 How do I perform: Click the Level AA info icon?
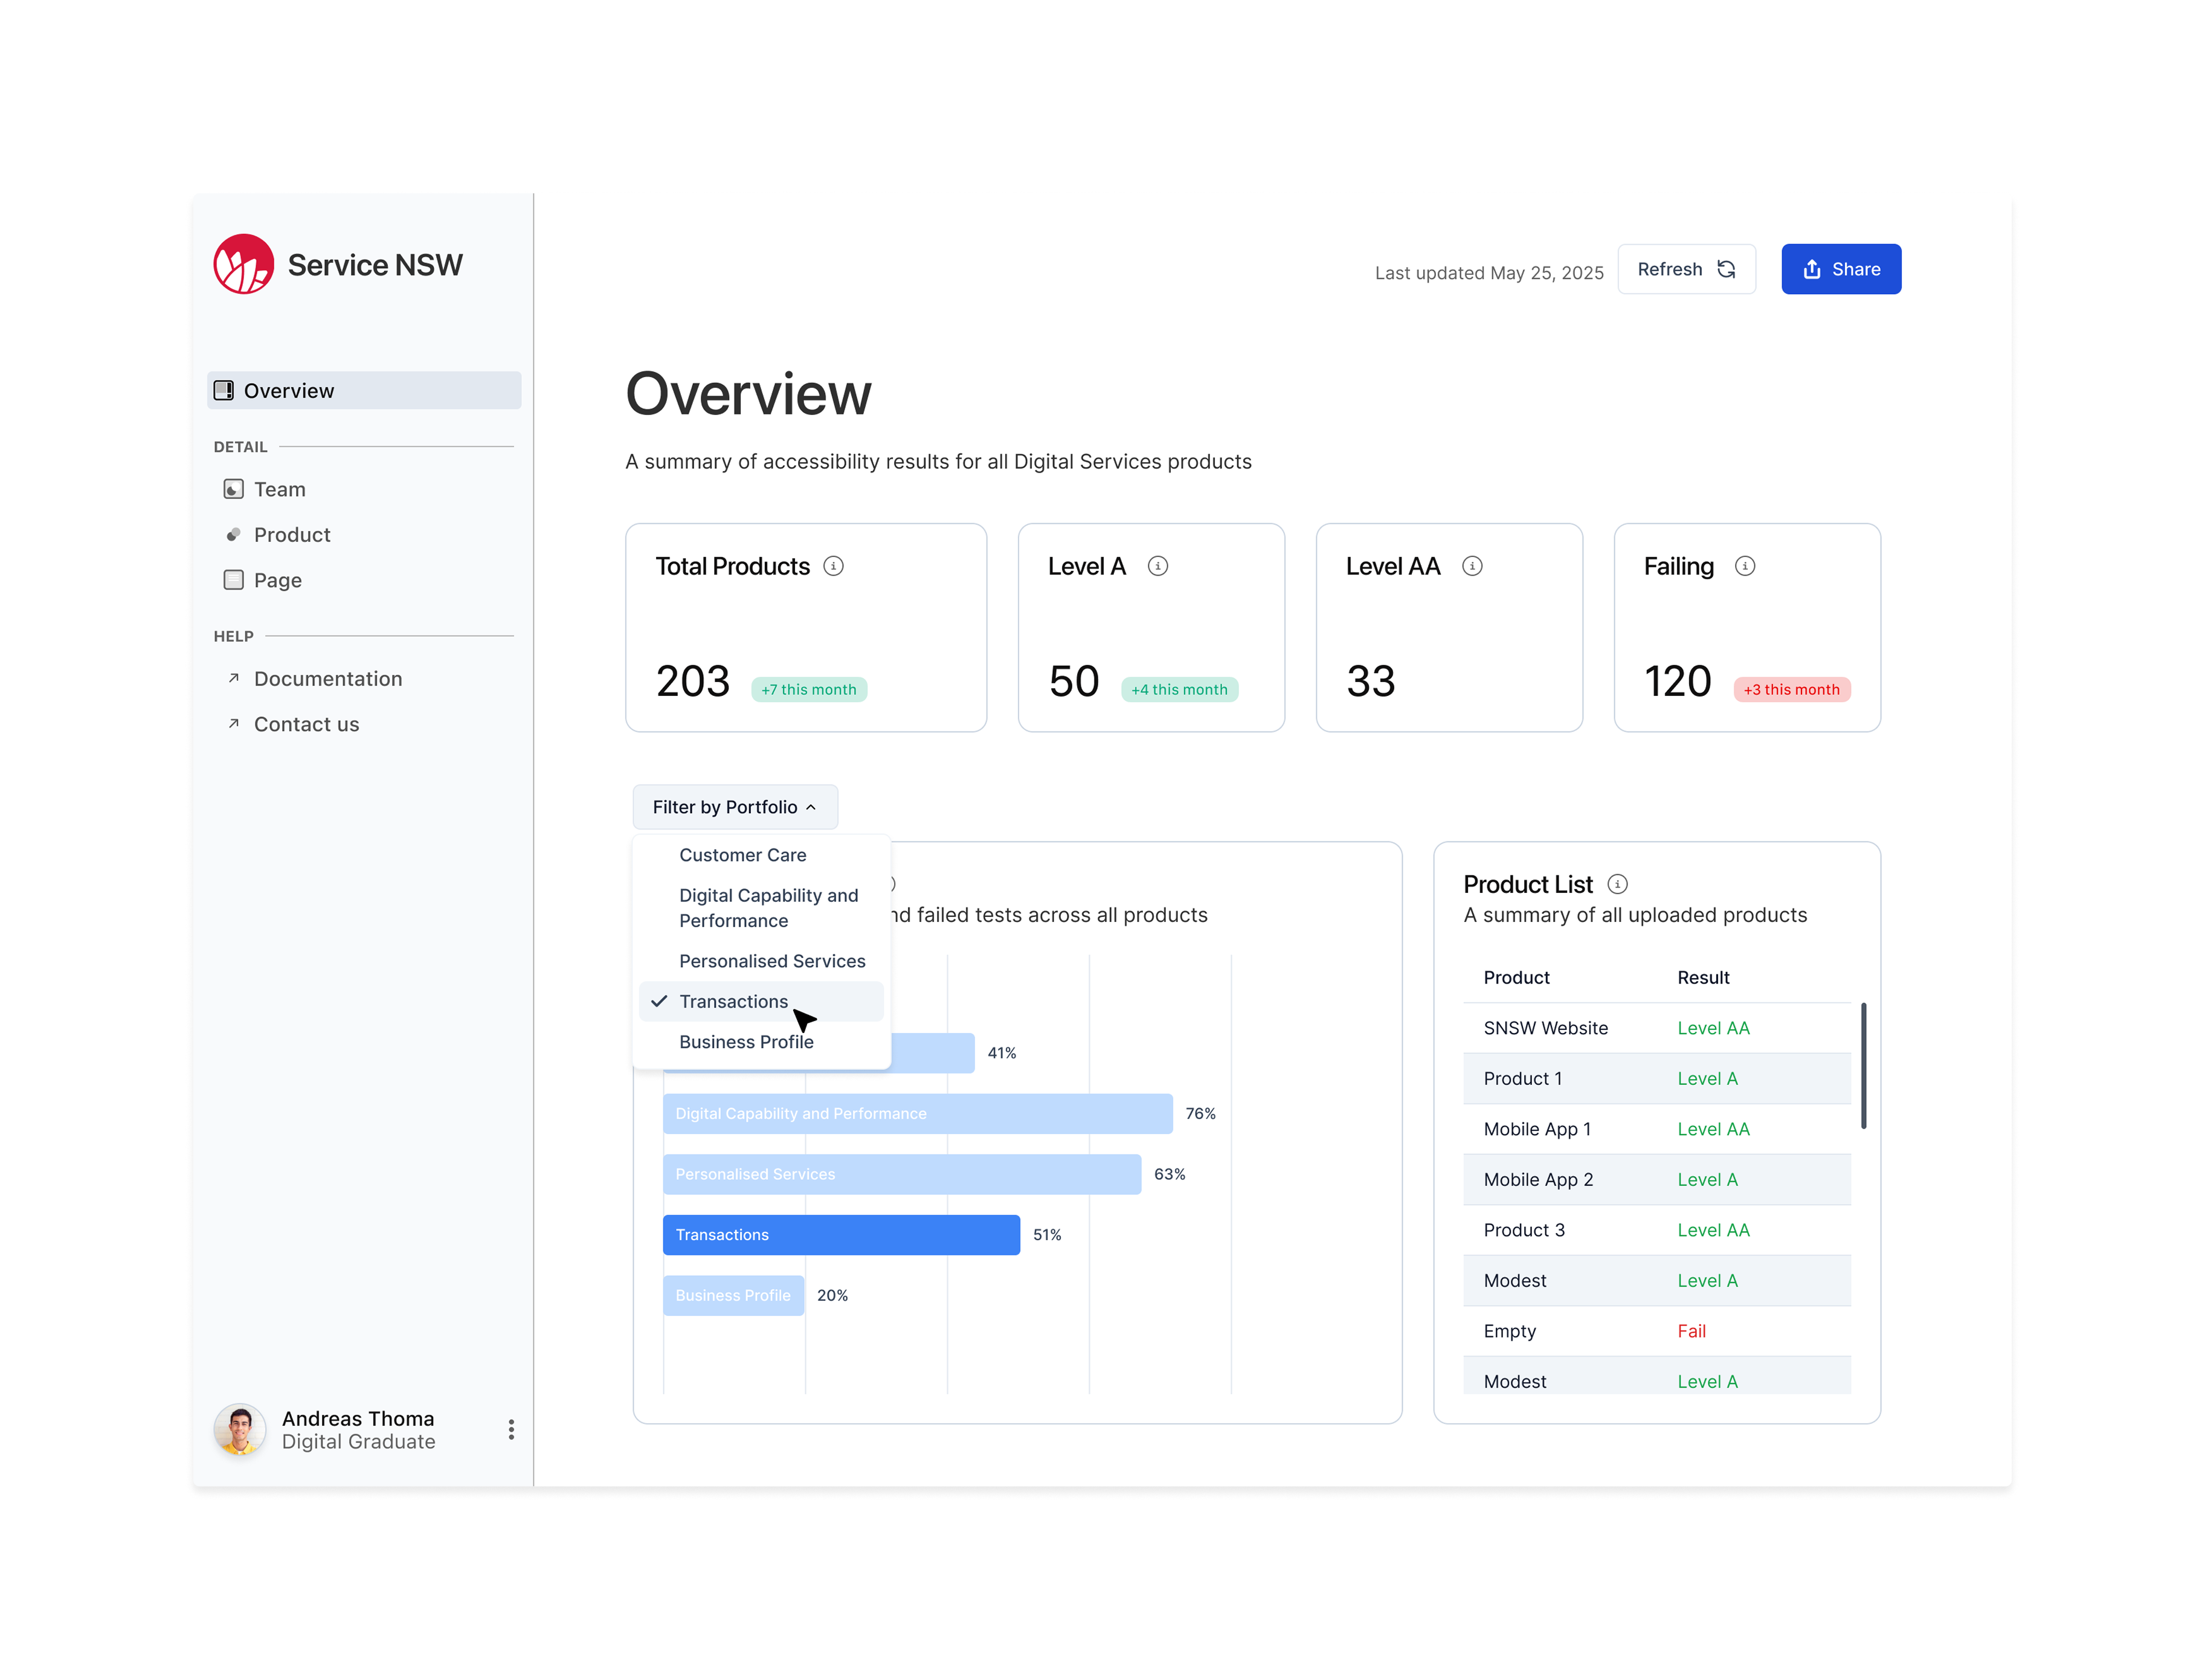(1472, 566)
